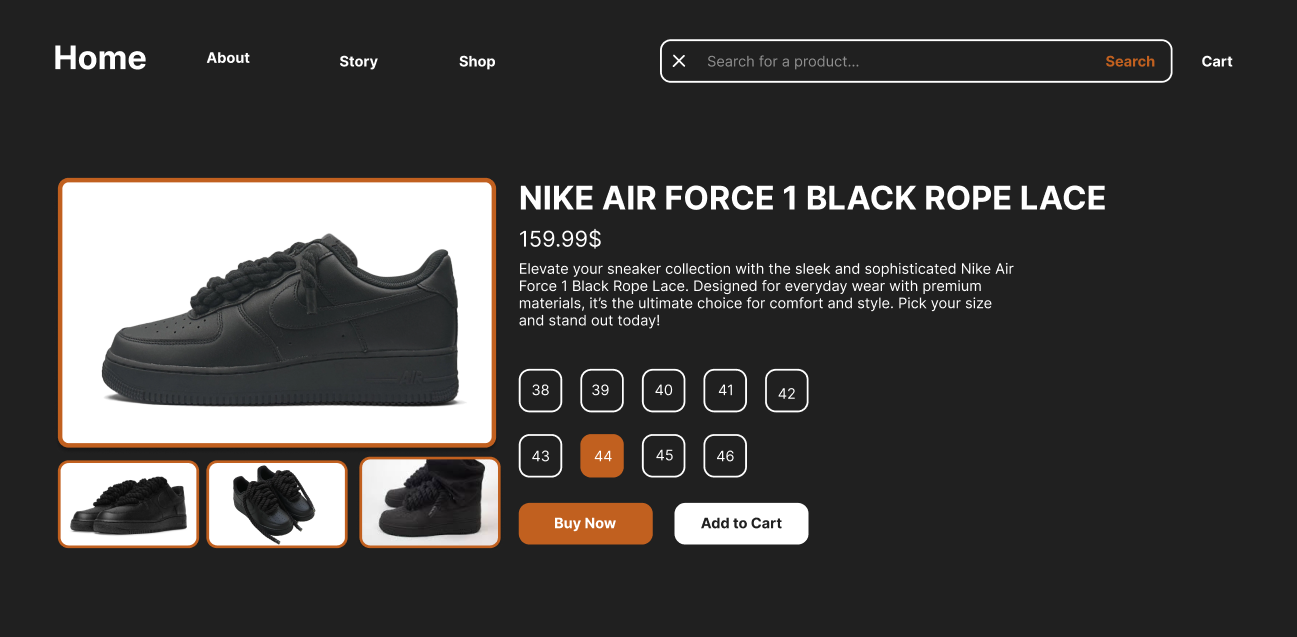Open the main side-view shoe image
This screenshot has width=1297, height=637.
pyautogui.click(x=277, y=312)
